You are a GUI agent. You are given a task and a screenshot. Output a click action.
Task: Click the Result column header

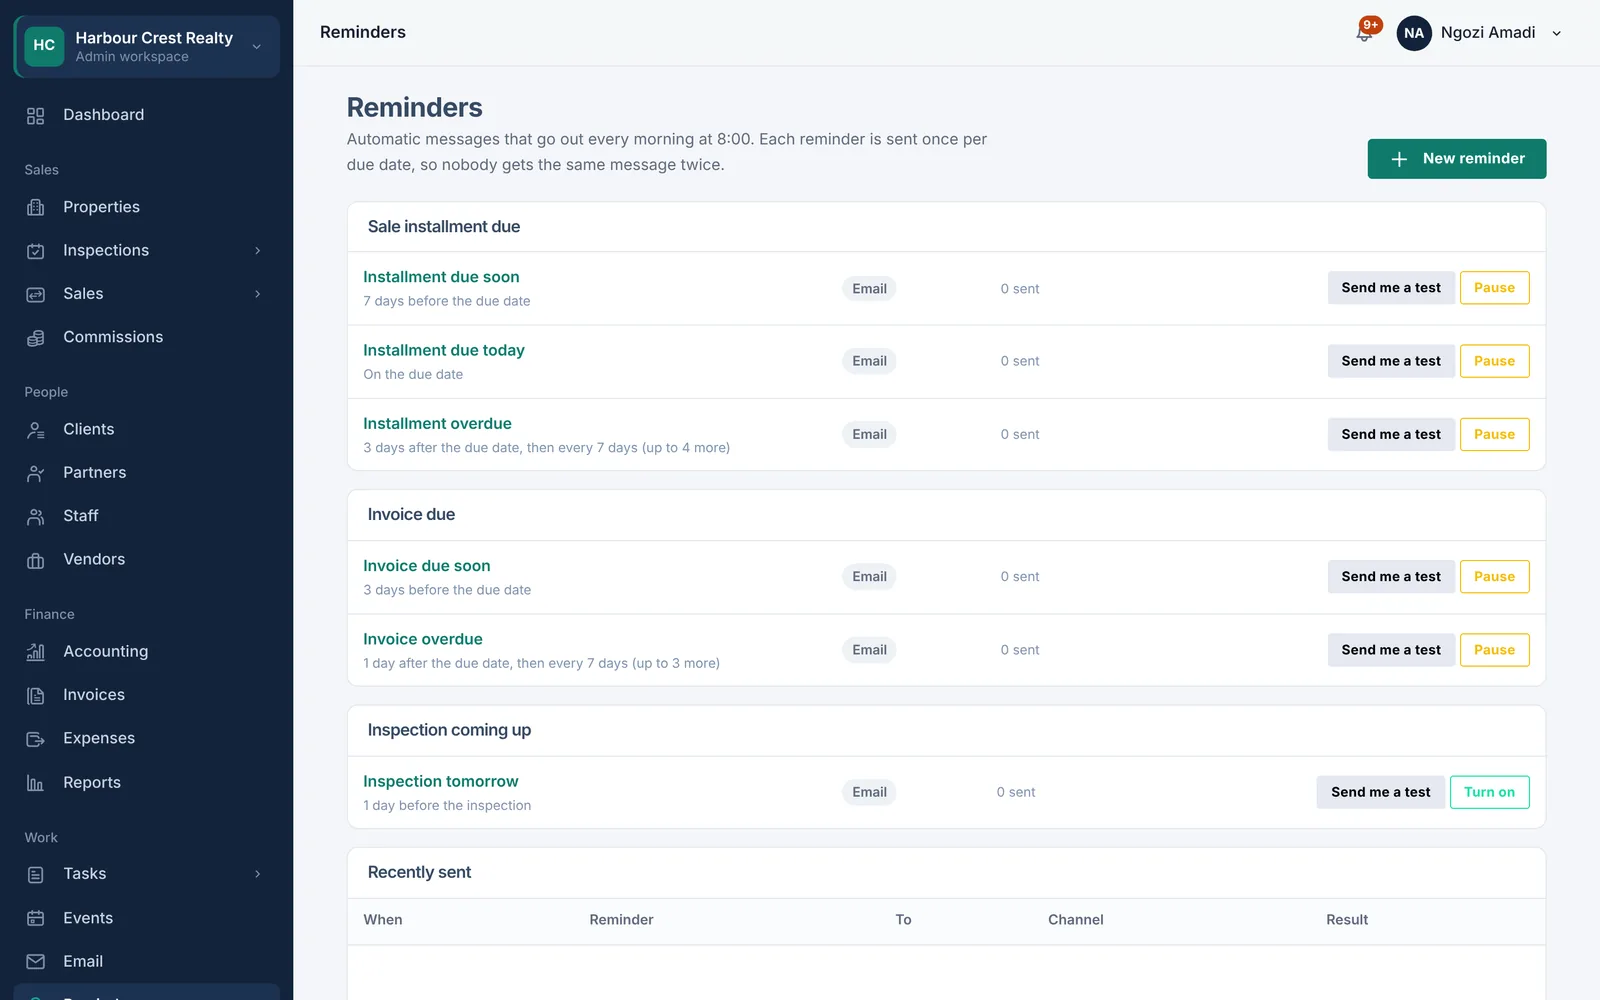pos(1347,920)
